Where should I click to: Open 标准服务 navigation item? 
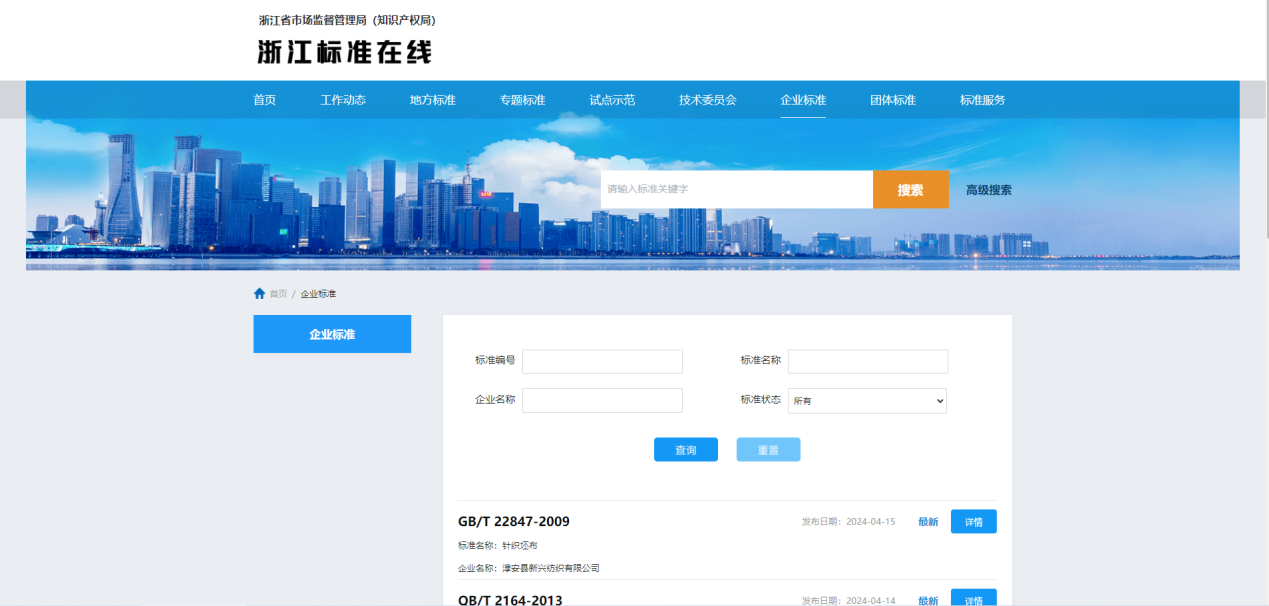[983, 100]
